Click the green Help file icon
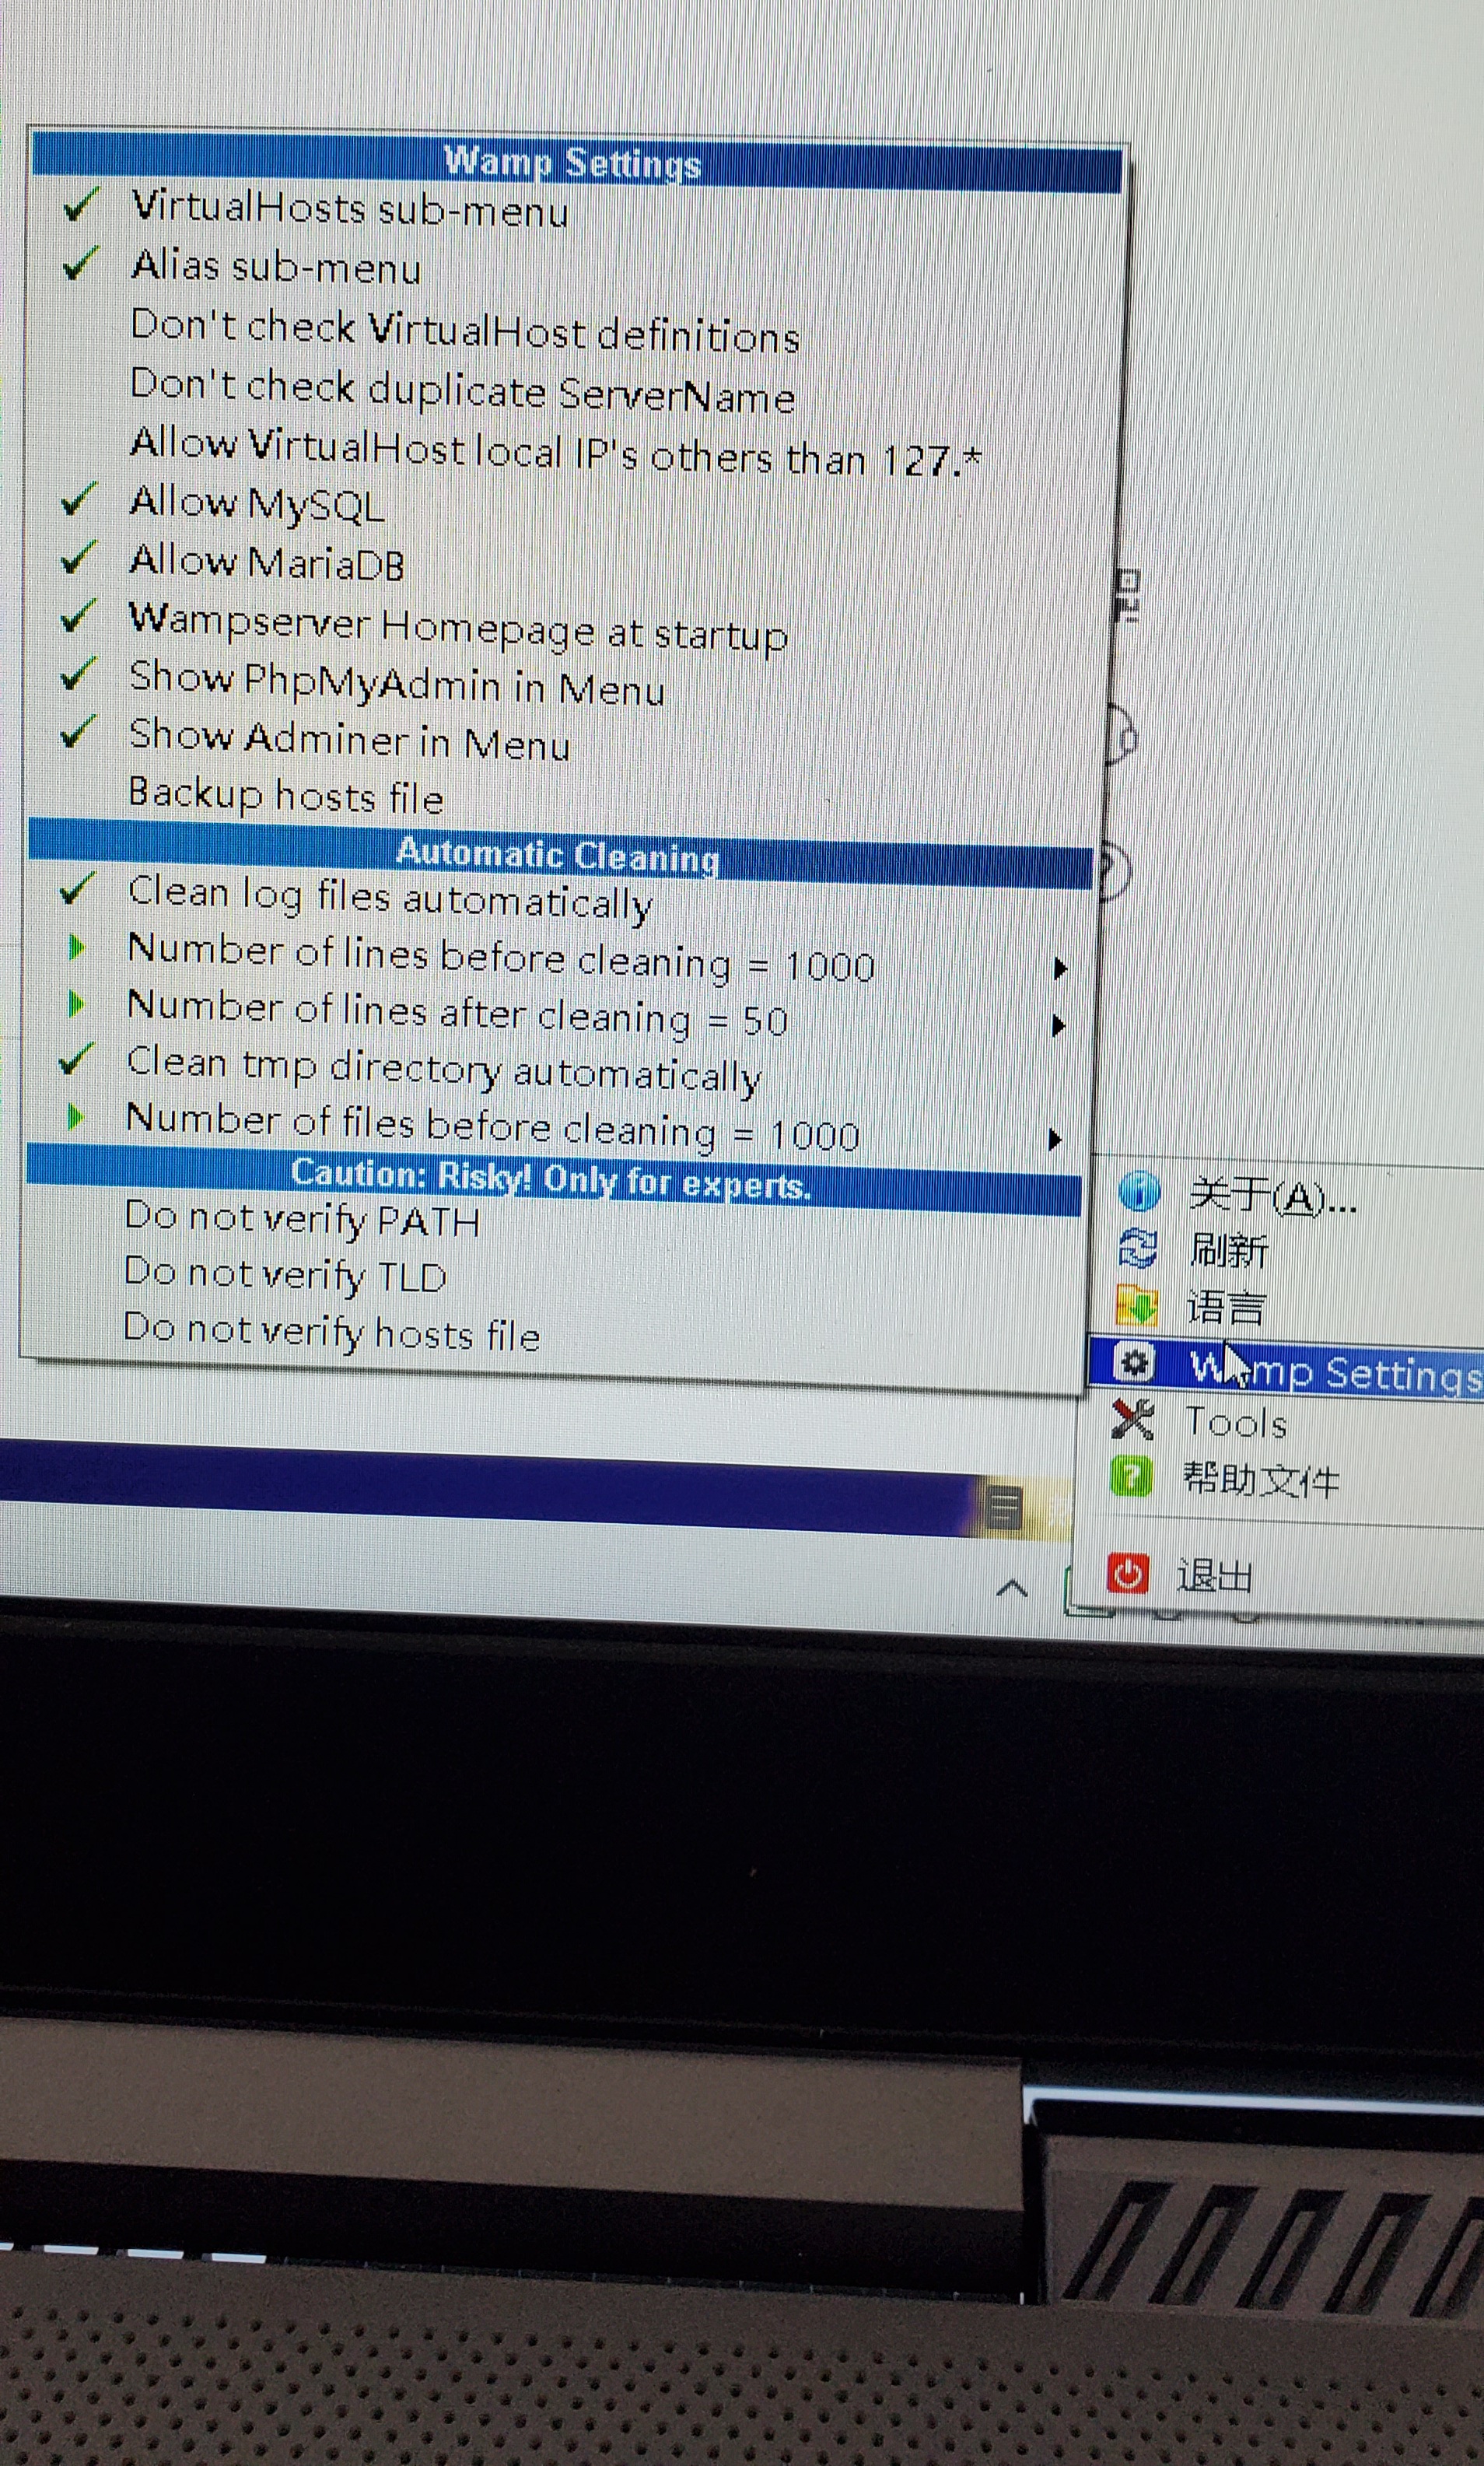 click(x=1131, y=1476)
